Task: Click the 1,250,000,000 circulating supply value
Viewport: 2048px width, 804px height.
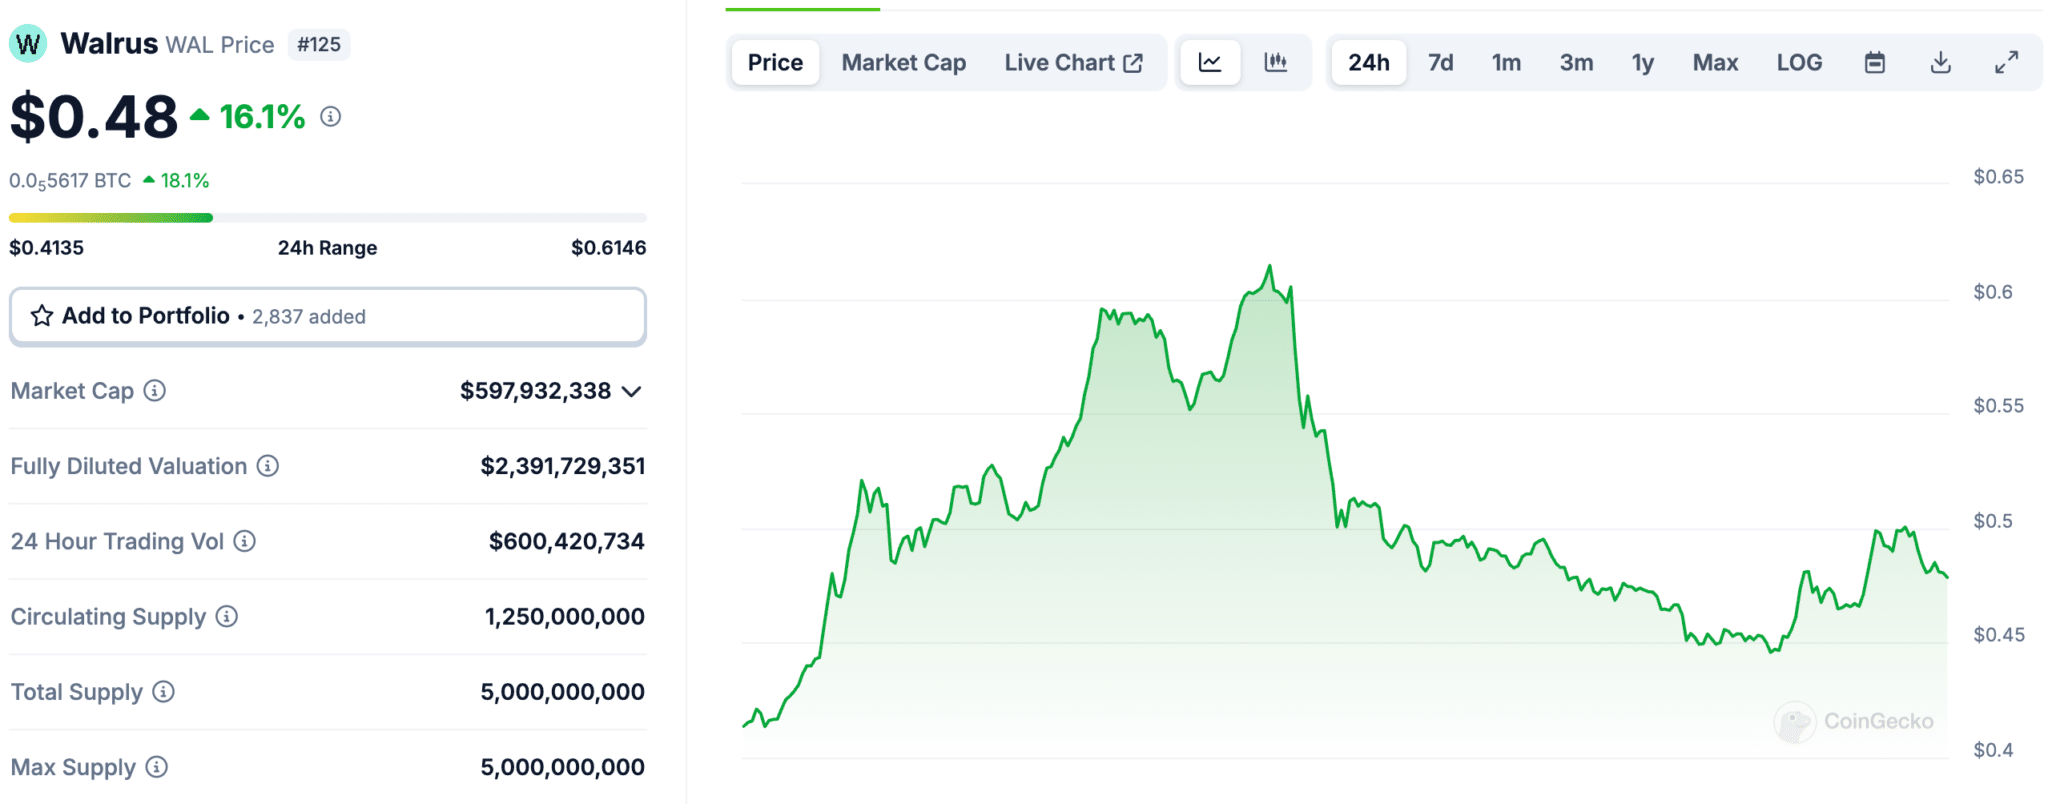Action: click(565, 616)
